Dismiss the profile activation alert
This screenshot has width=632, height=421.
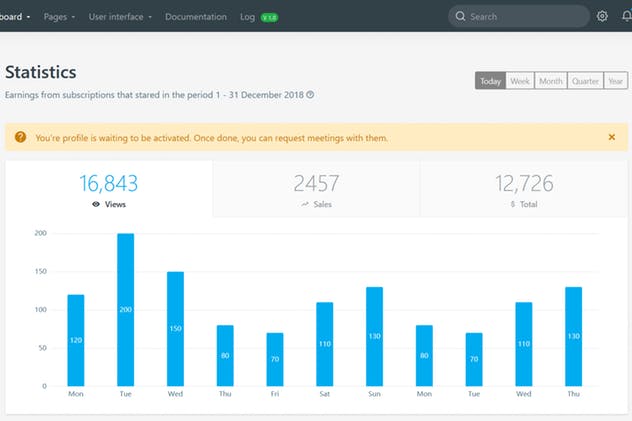[x=611, y=137]
